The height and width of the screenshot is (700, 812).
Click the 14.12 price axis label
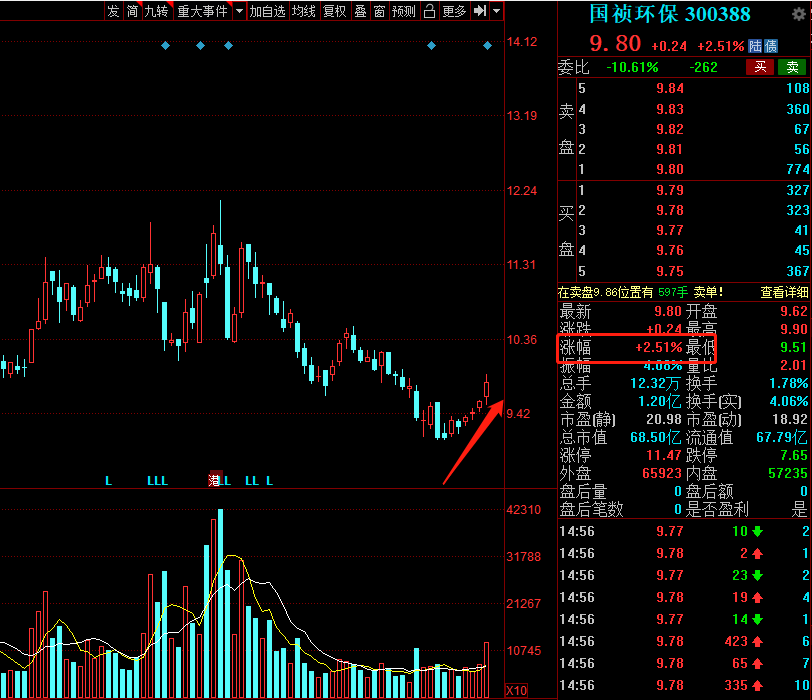point(522,42)
